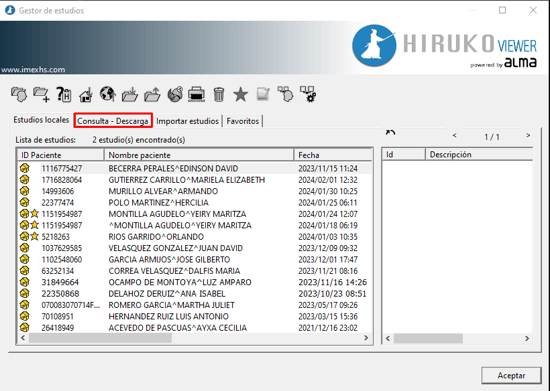Click the series panel horizontal scrollbar thumb

(x=428, y=338)
